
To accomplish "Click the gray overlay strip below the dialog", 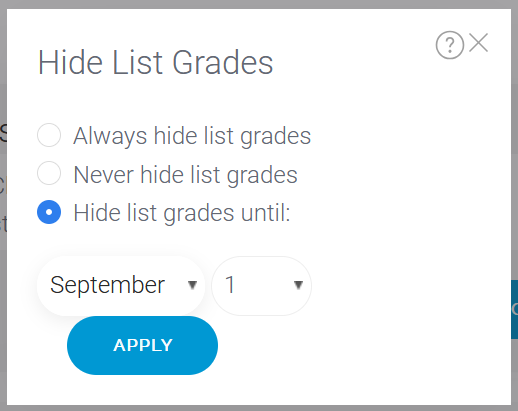I will [259, 408].
